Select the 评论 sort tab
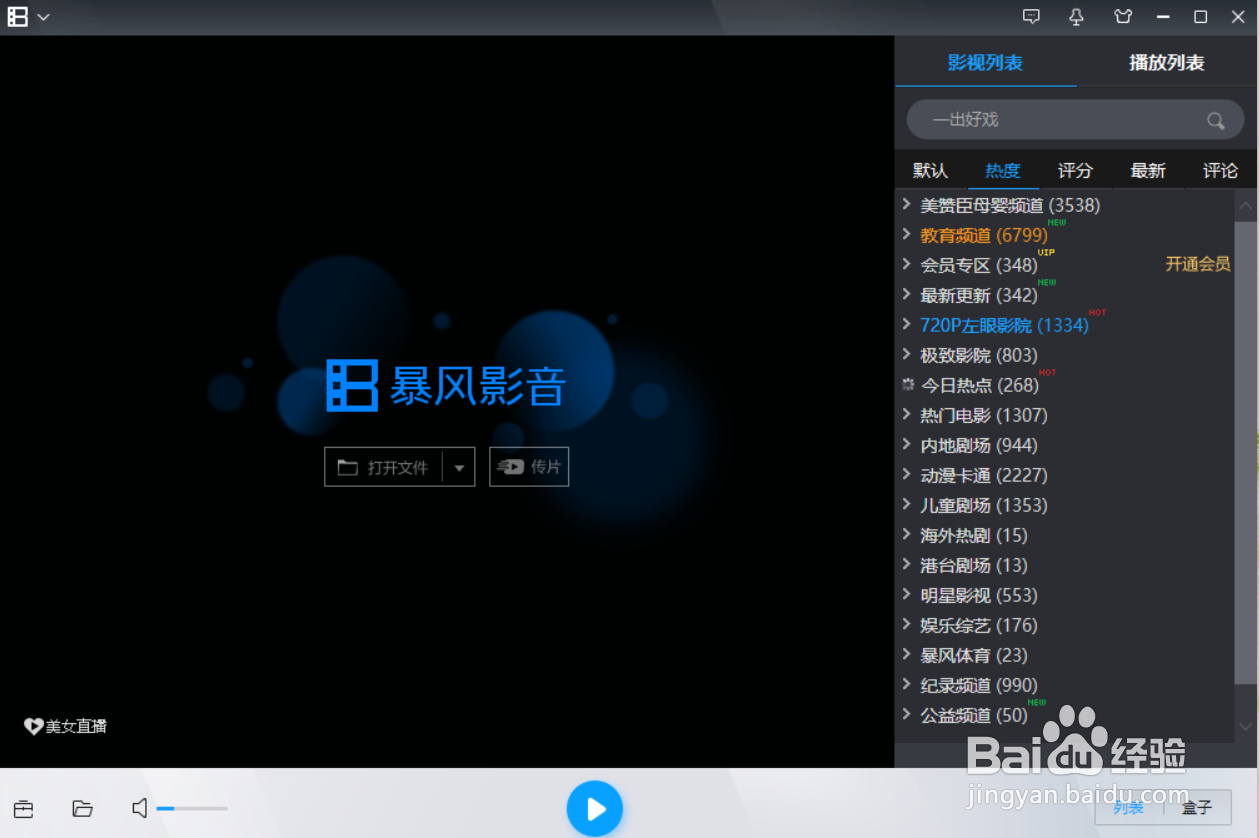The image size is (1259, 838). 1220,171
